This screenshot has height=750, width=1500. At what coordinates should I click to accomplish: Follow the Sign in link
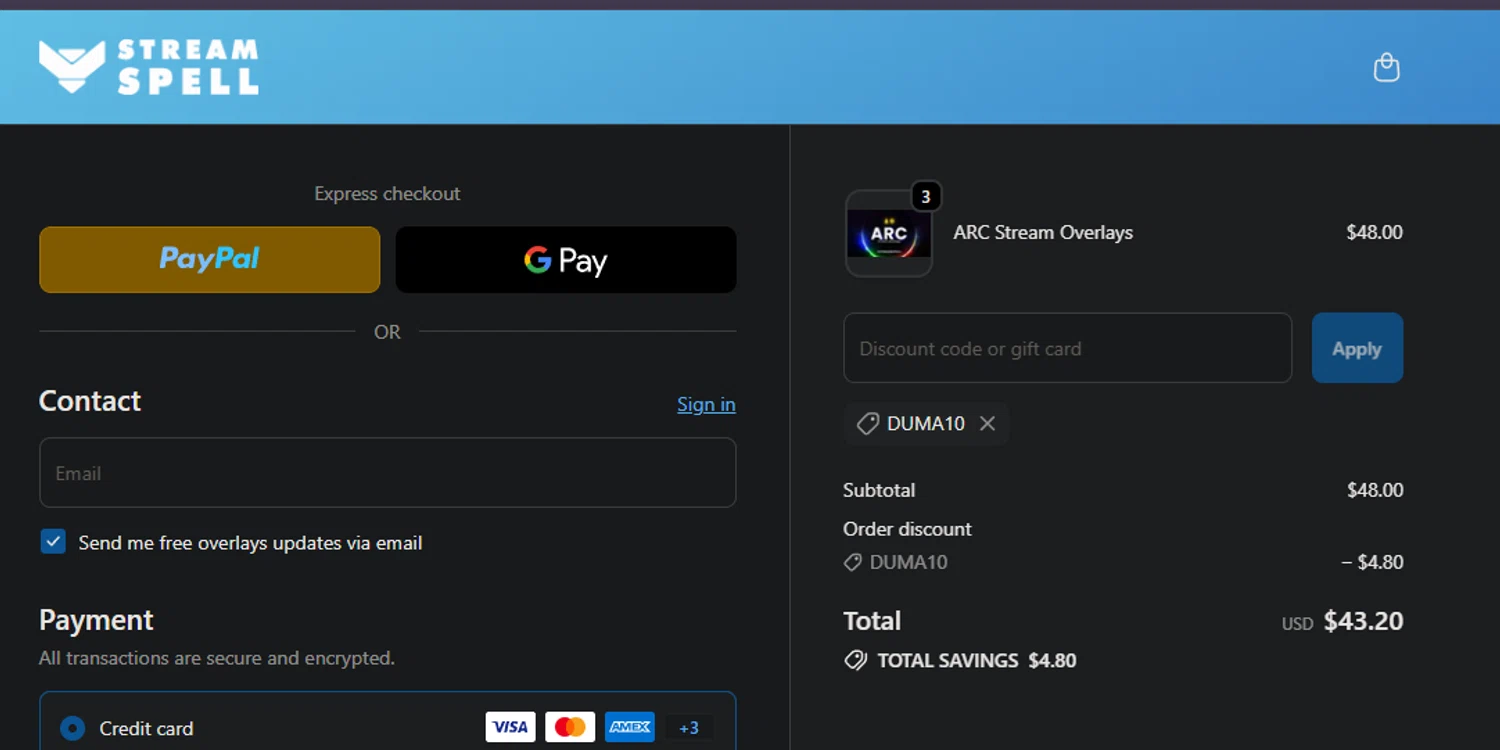pyautogui.click(x=706, y=404)
